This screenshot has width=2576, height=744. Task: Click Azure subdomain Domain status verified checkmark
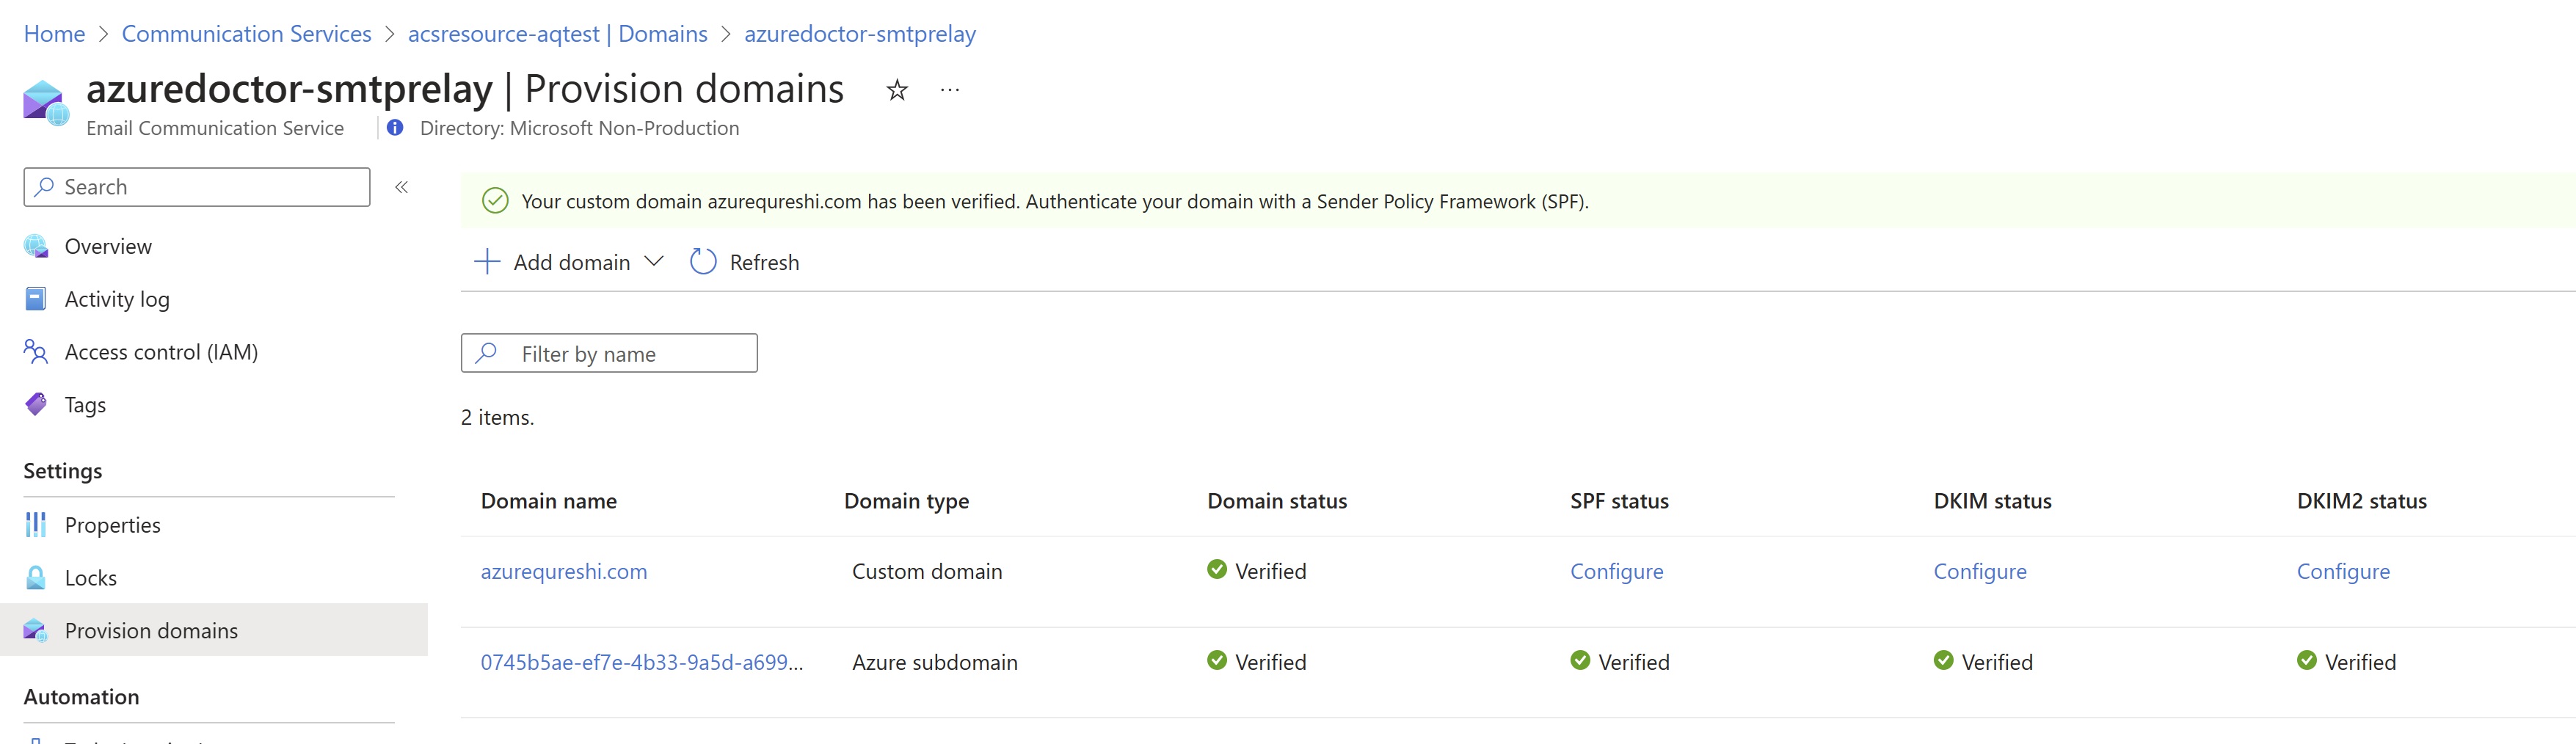pos(1217,660)
